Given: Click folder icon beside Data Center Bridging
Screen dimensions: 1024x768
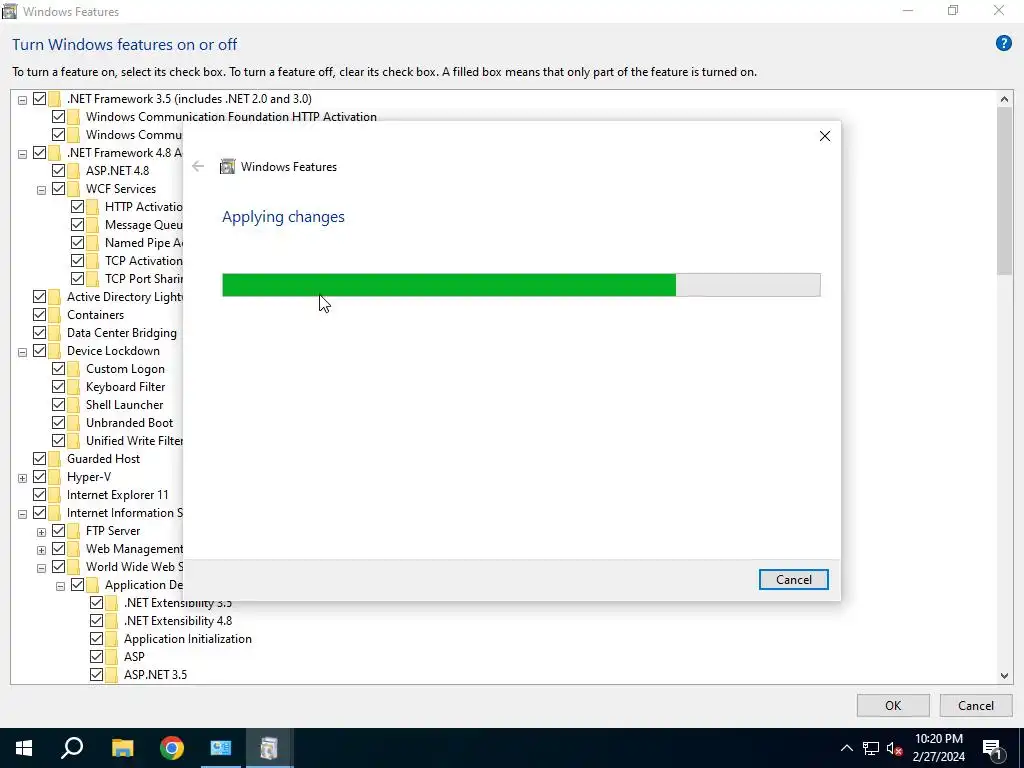Looking at the screenshot, I should (54, 332).
